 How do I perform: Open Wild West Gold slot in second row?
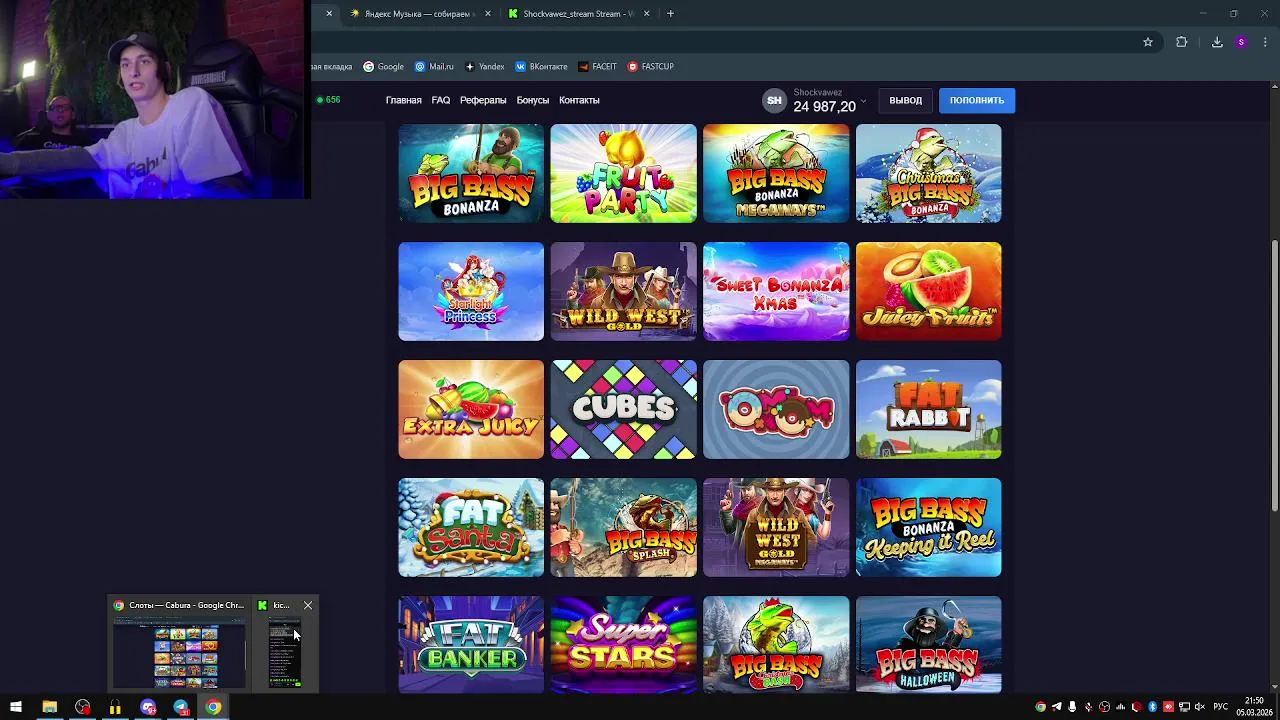coord(623,291)
